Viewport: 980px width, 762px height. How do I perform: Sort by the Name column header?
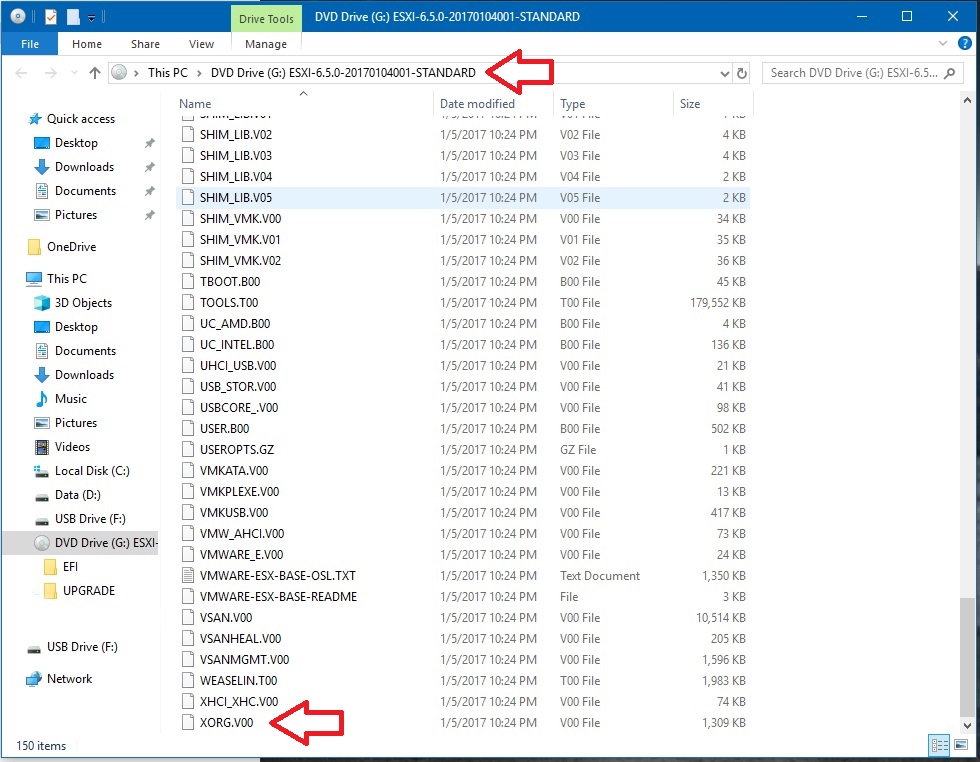[x=195, y=104]
